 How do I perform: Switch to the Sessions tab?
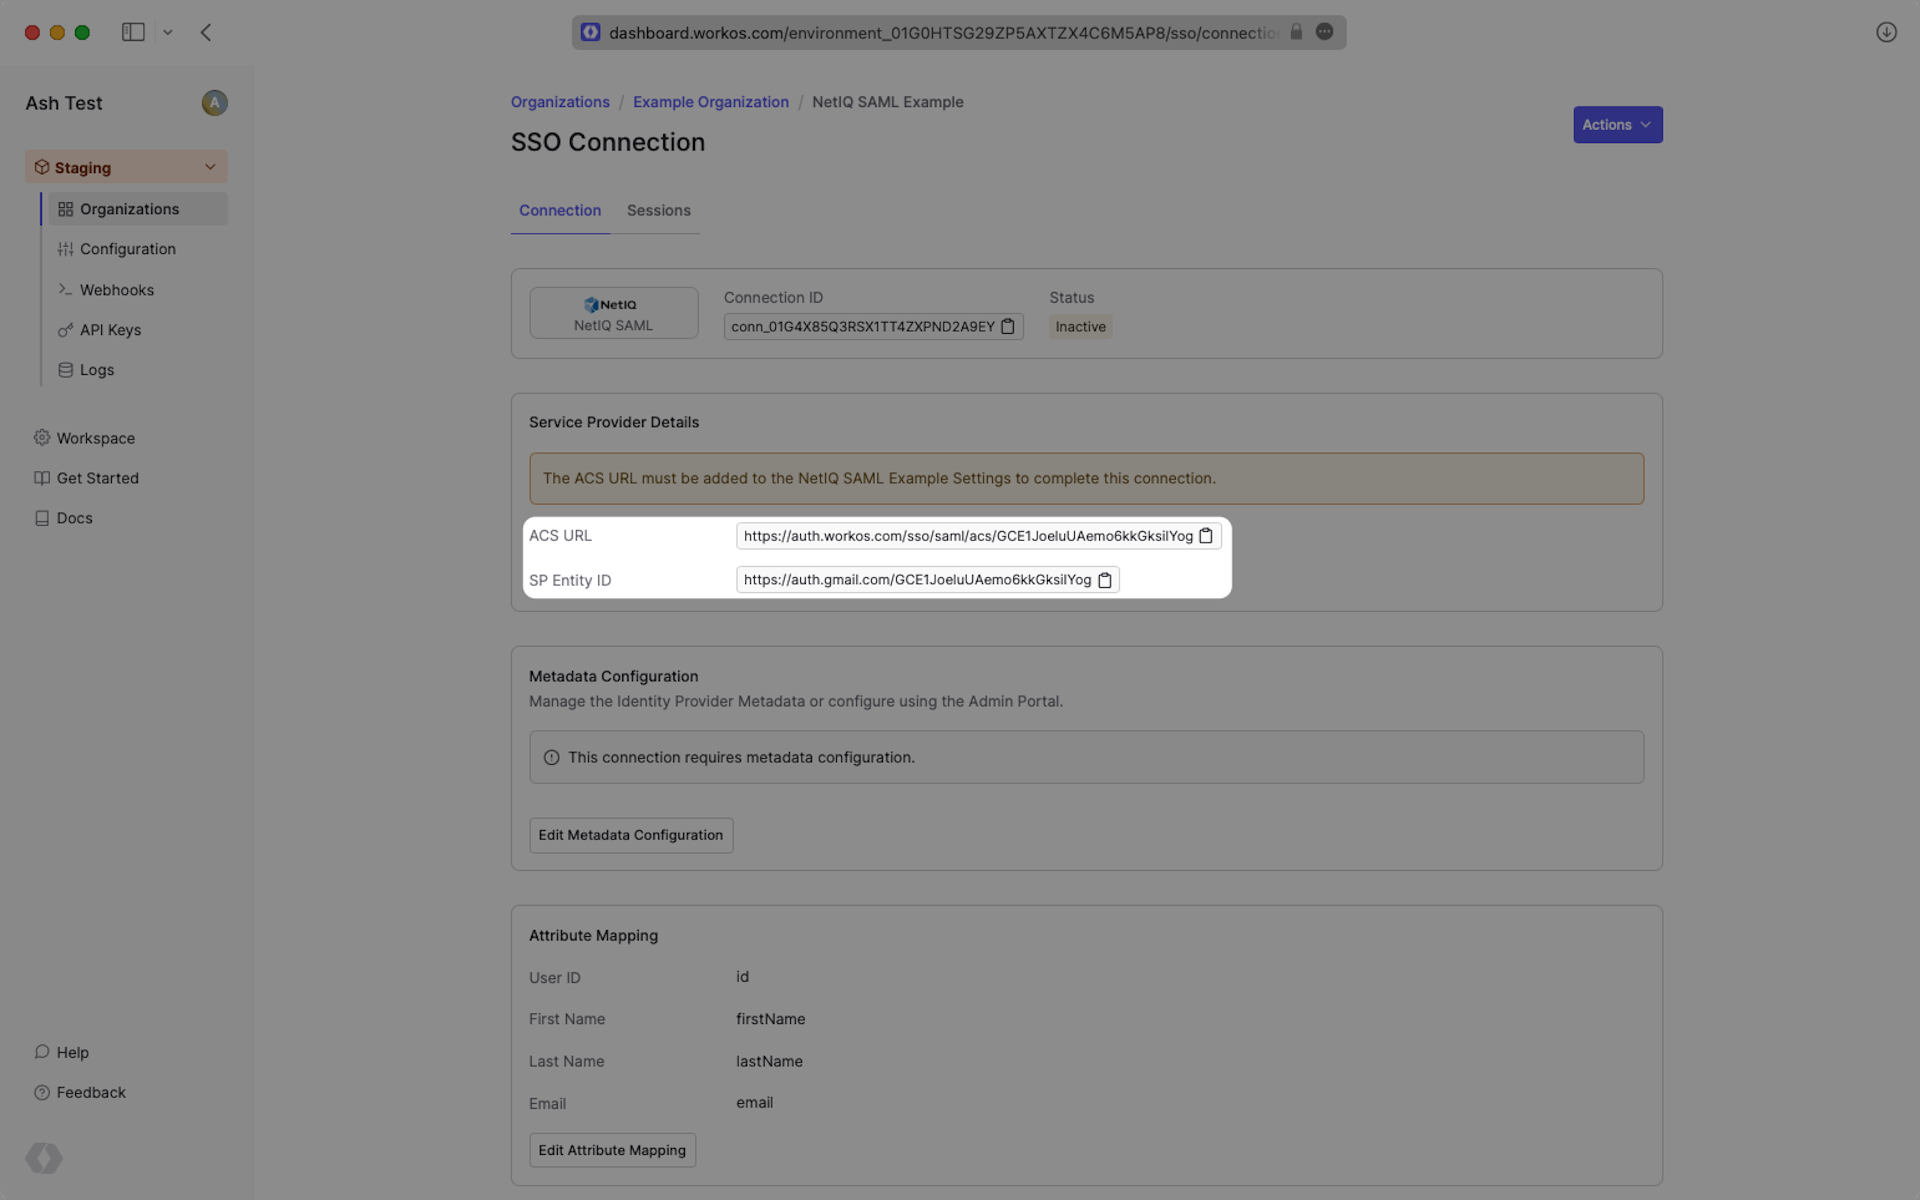pos(658,211)
